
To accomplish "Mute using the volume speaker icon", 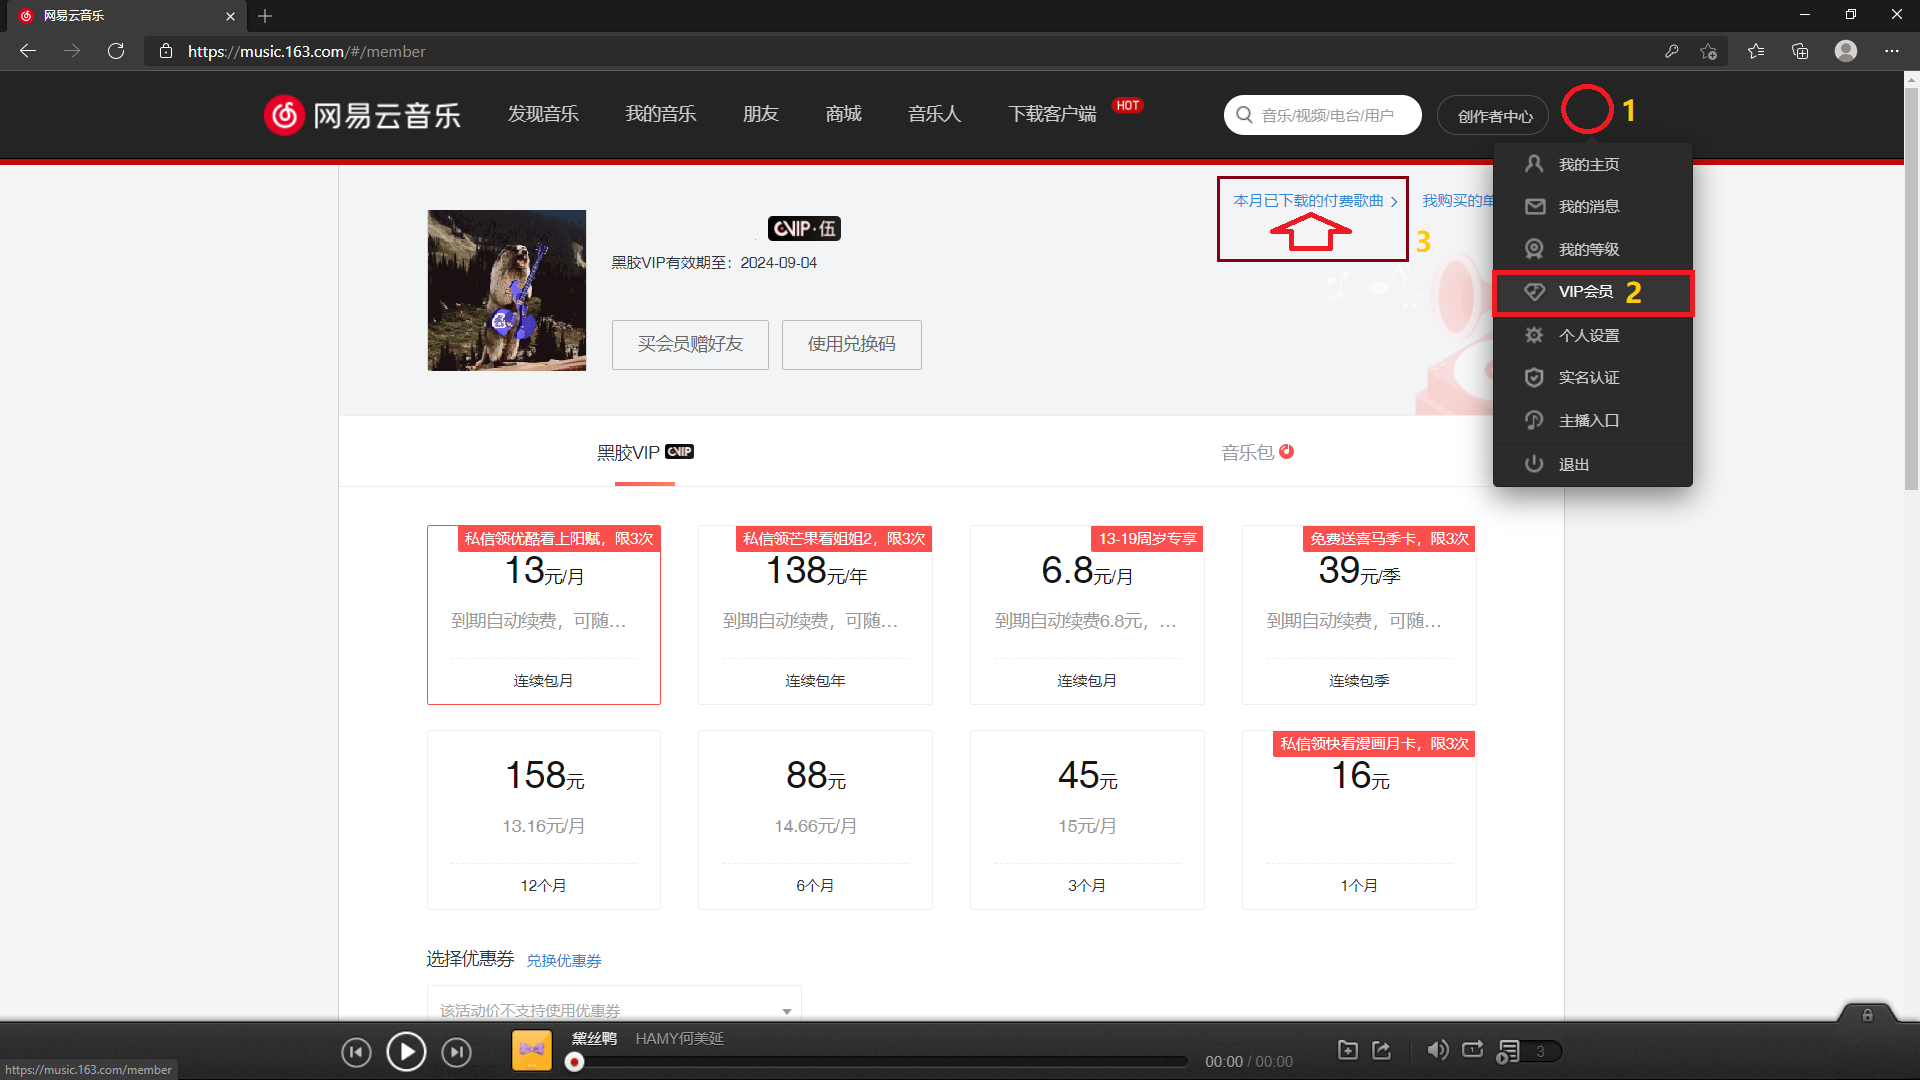I will click(1437, 1050).
